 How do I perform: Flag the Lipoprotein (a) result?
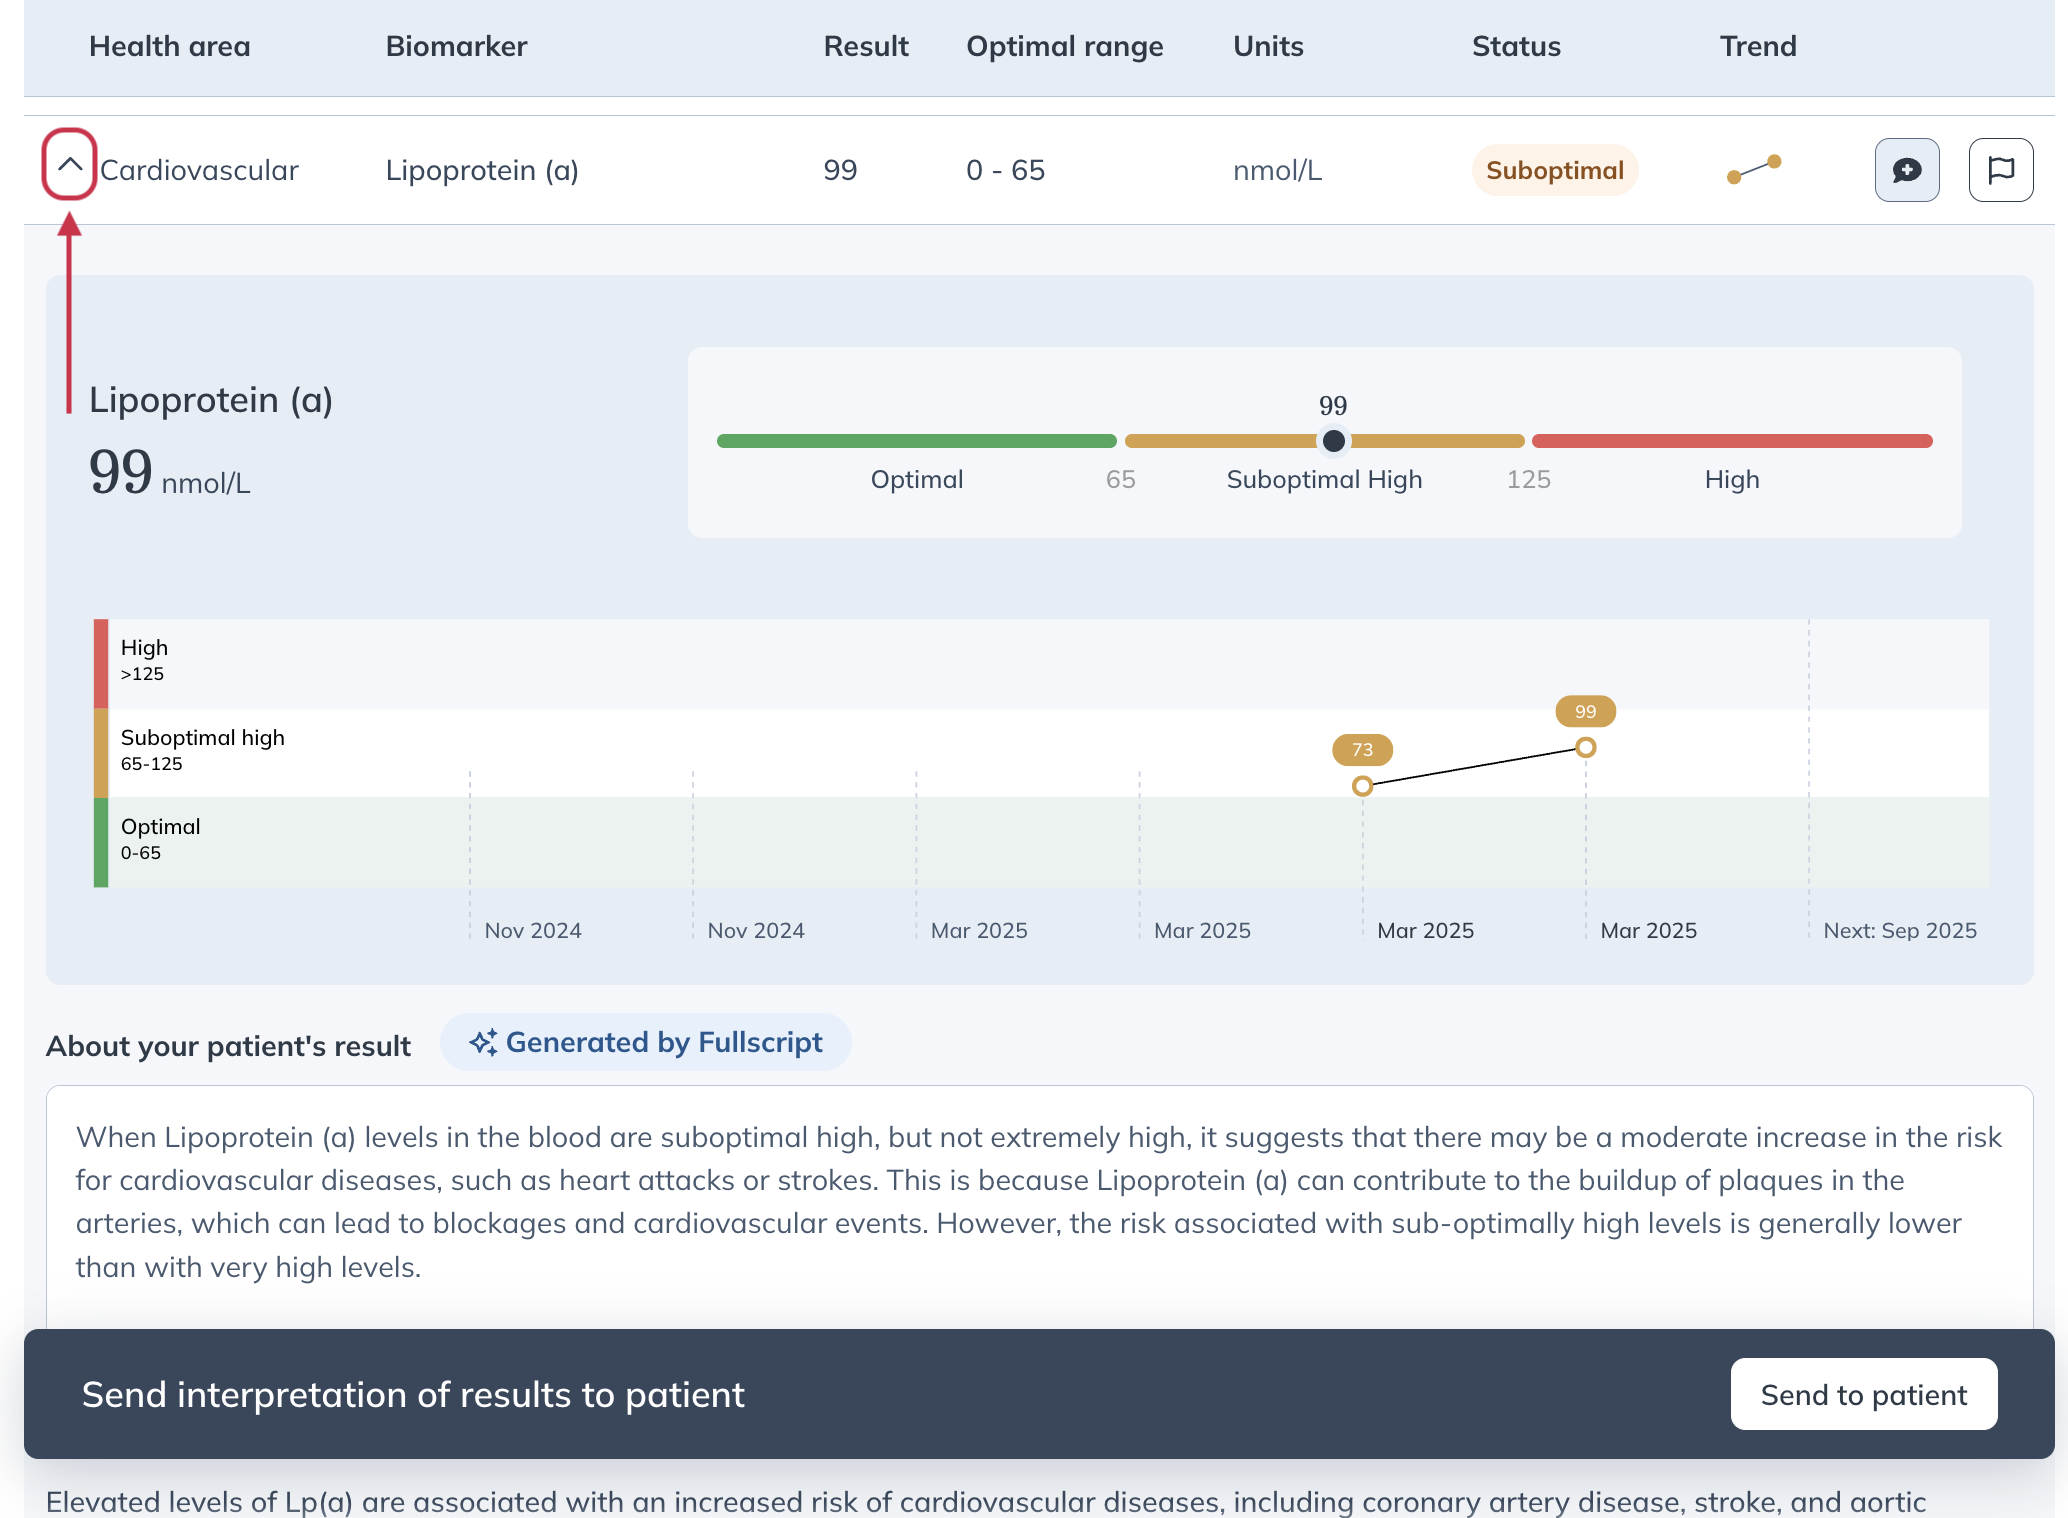[x=2001, y=170]
